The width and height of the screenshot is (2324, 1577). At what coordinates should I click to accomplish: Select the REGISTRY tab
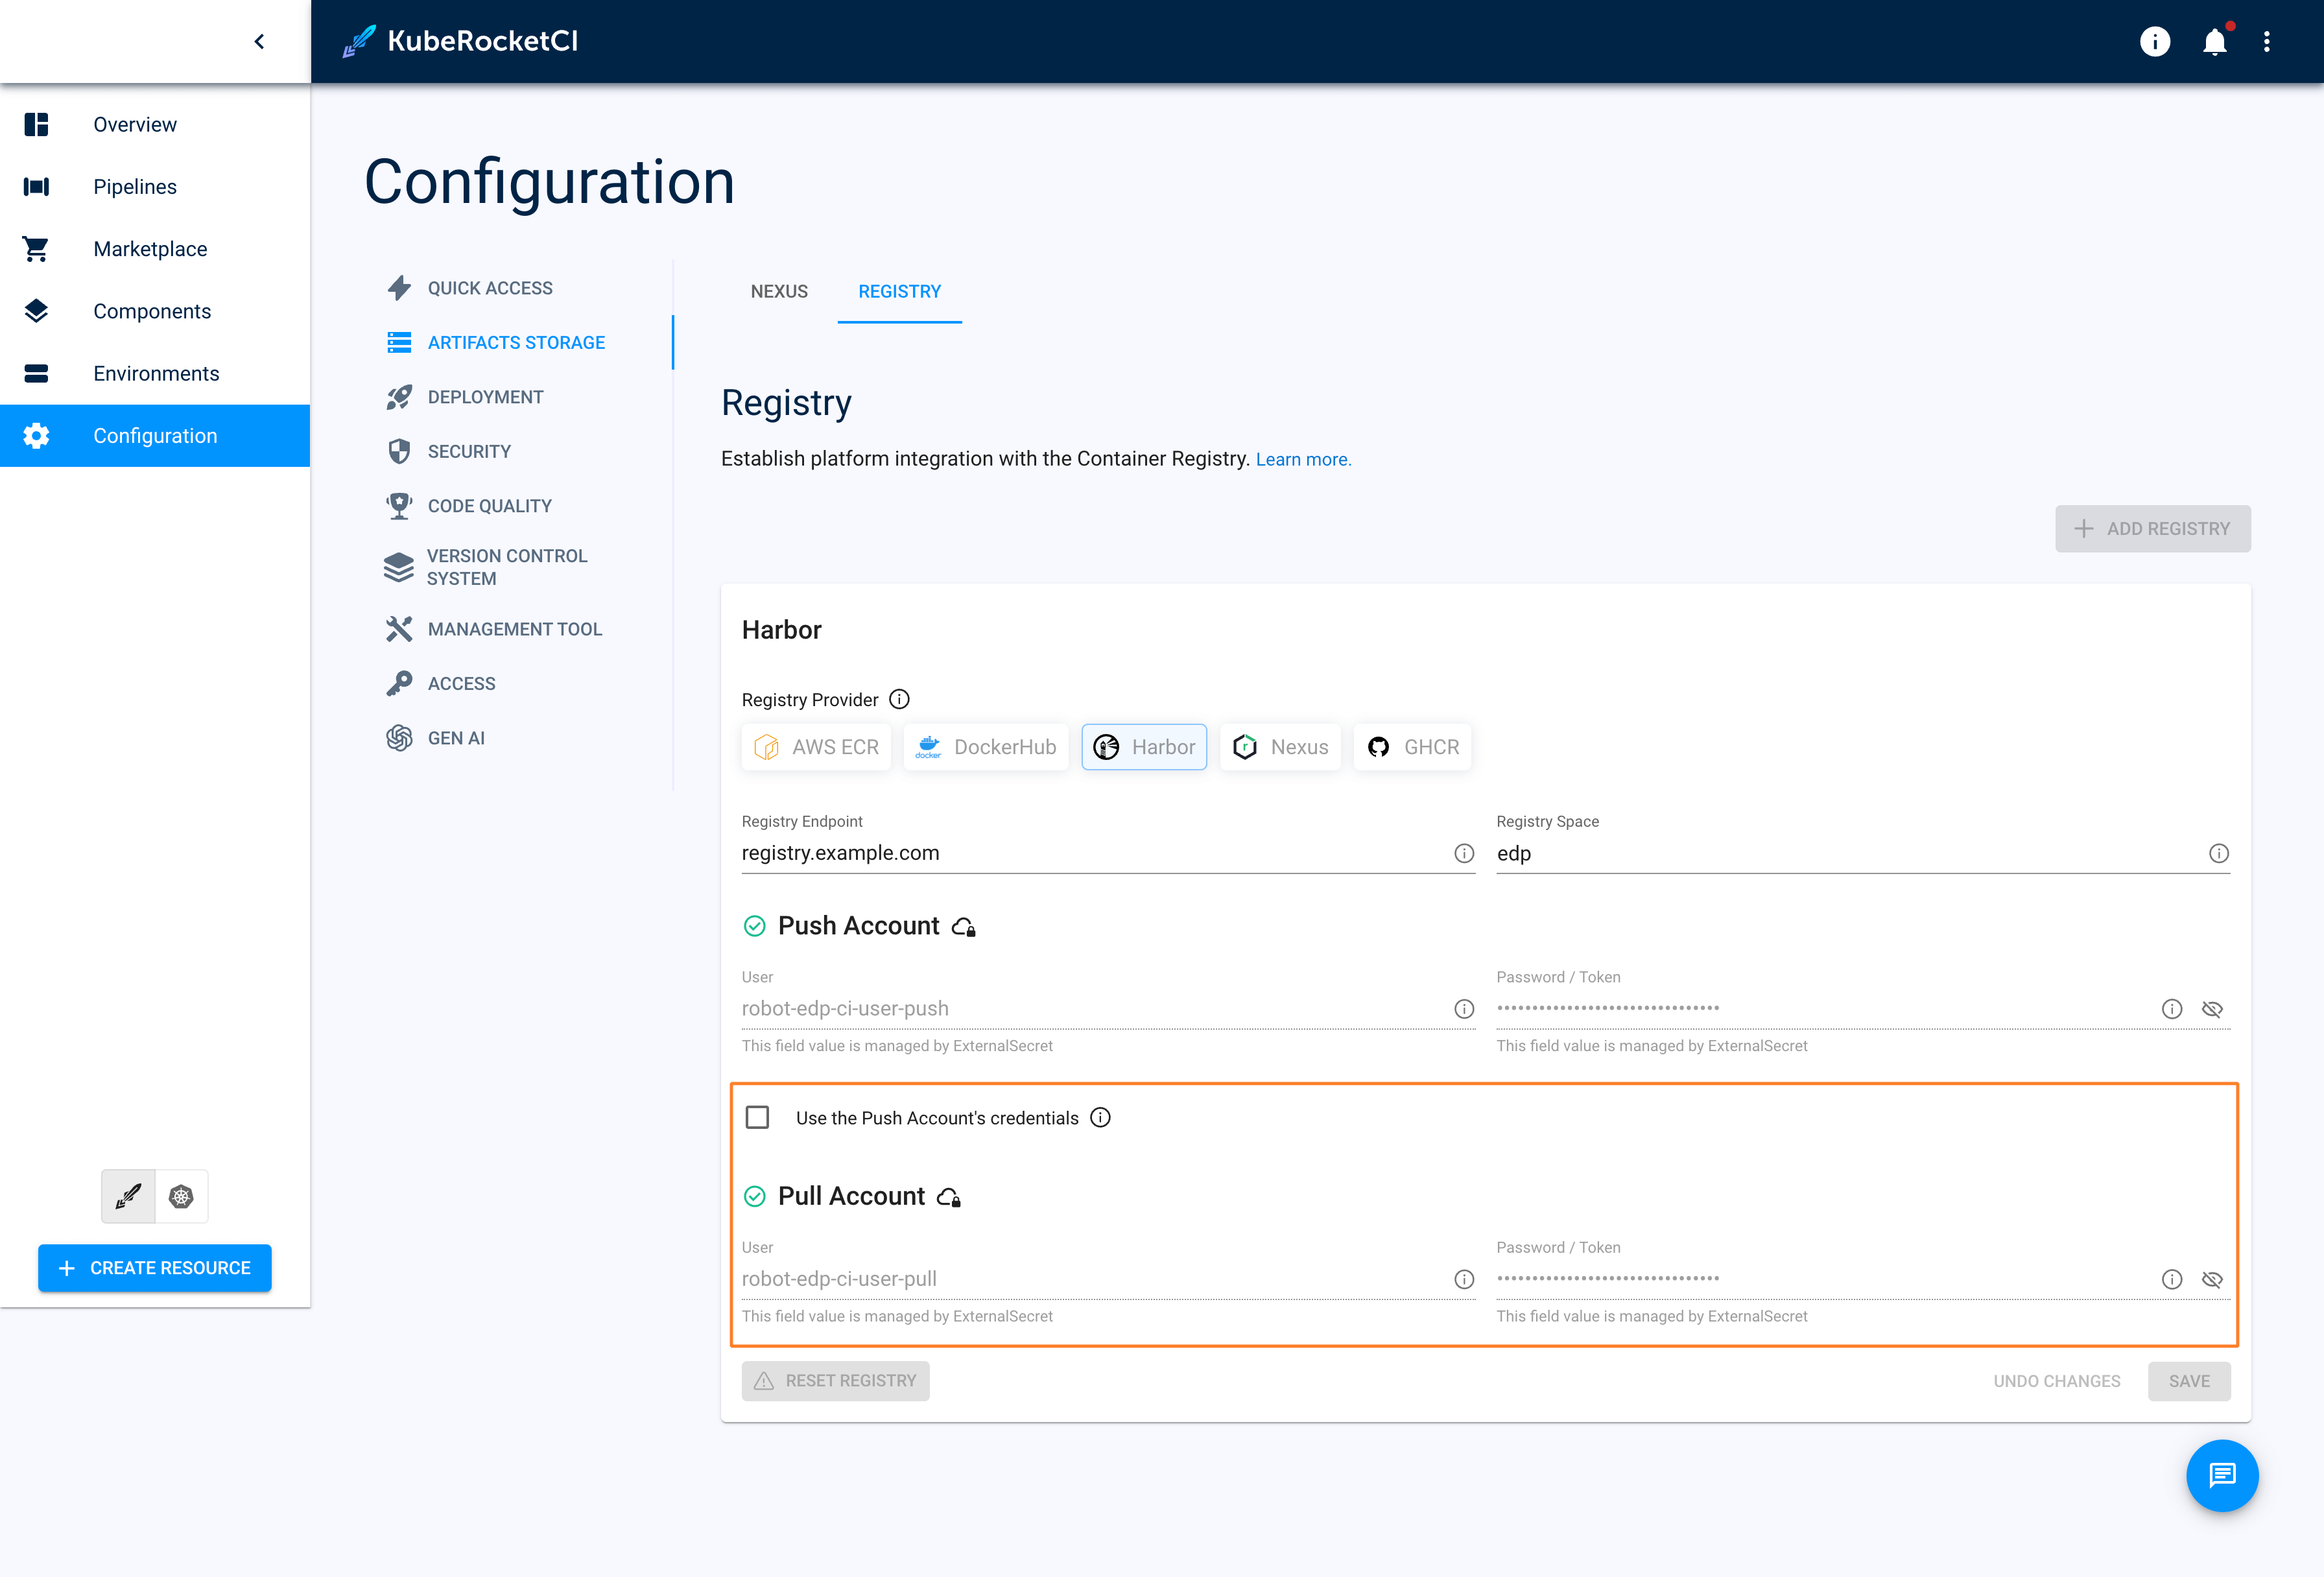pyautogui.click(x=899, y=290)
